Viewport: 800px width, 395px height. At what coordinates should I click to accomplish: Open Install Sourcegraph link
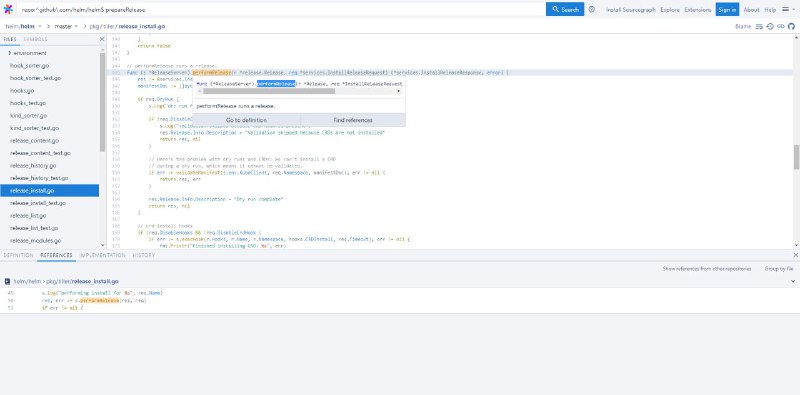tap(631, 10)
